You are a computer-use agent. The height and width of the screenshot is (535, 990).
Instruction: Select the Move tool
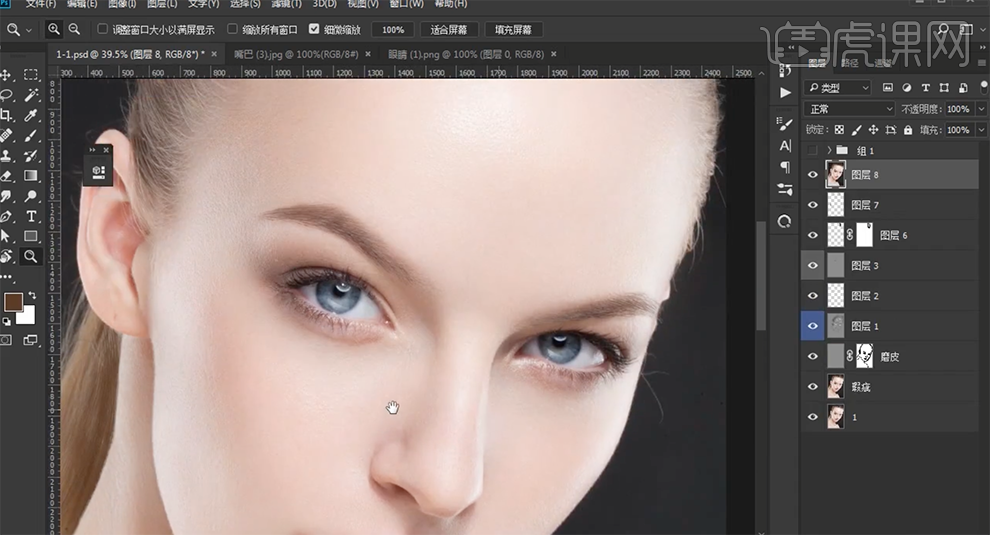click(7, 75)
